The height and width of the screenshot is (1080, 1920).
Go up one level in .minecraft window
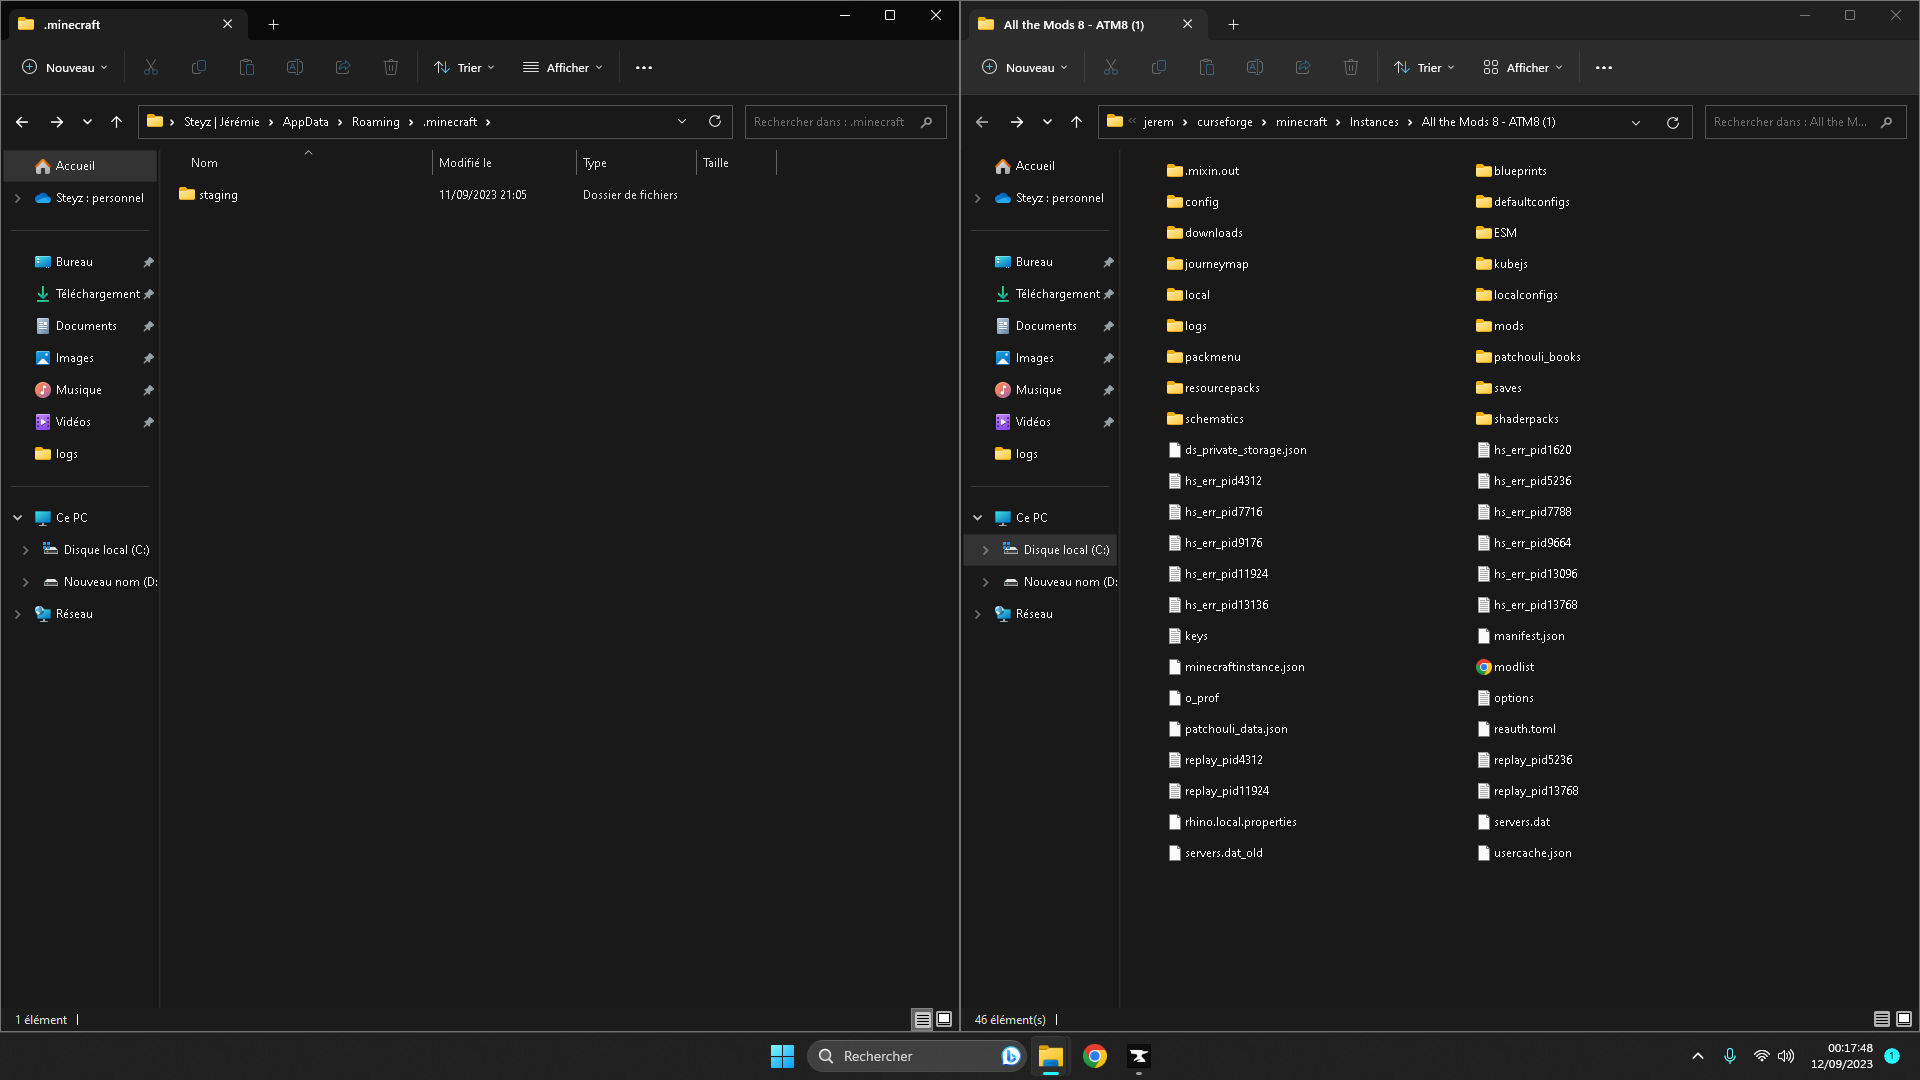click(117, 122)
